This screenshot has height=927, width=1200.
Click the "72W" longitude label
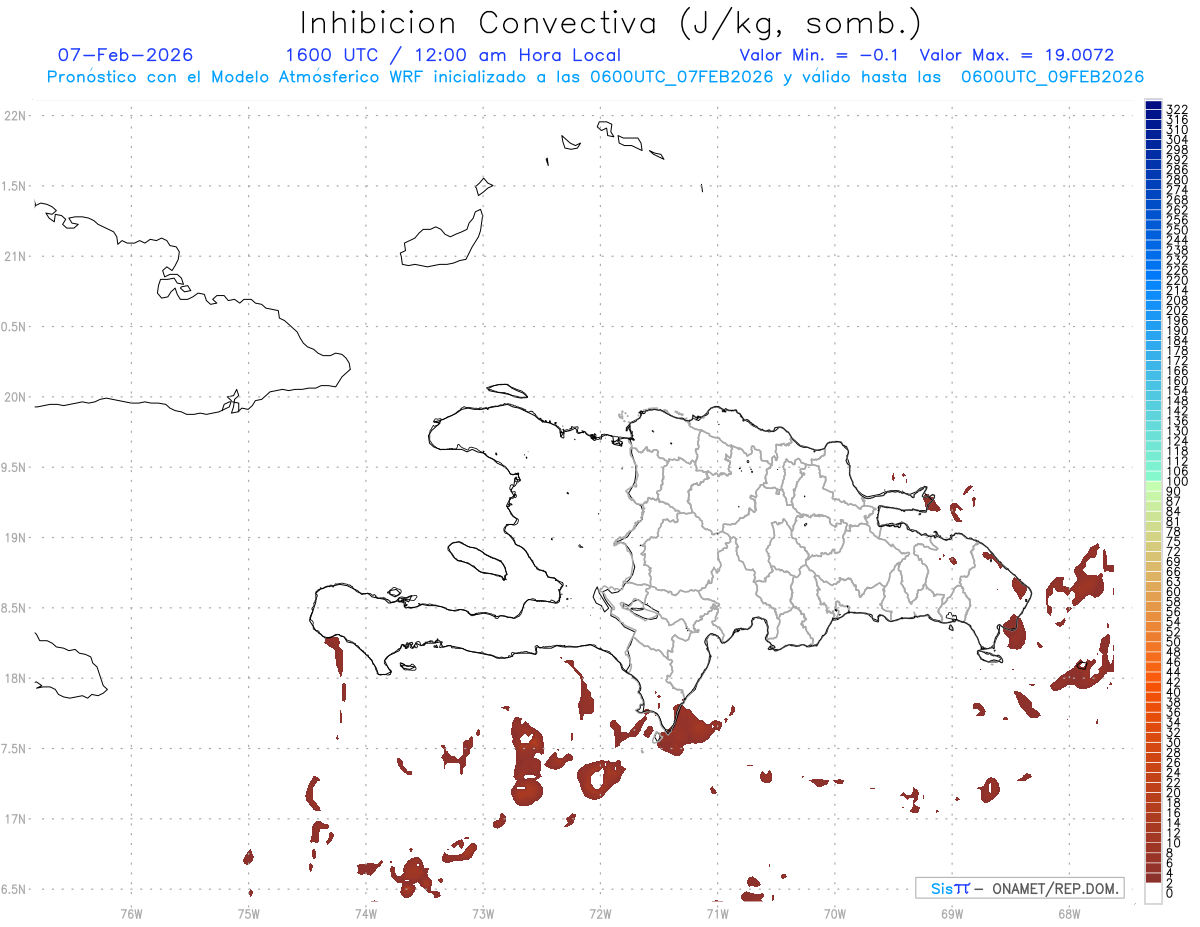(x=601, y=912)
